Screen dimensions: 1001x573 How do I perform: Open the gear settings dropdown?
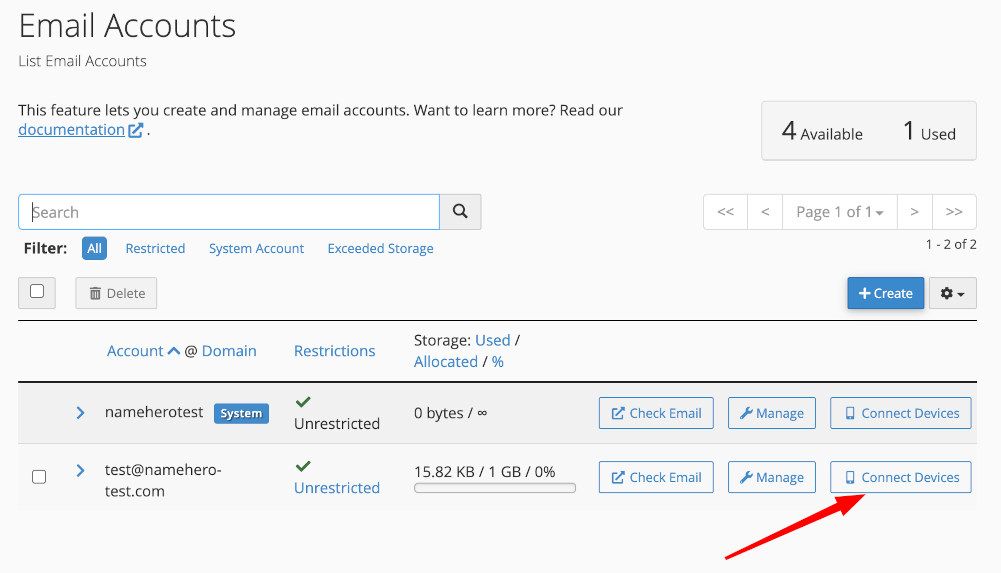(x=952, y=294)
